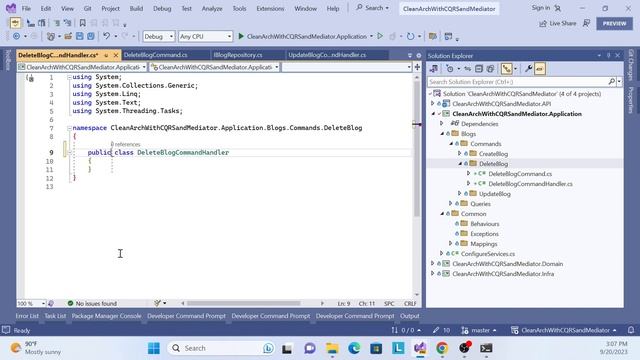Viewport: 640px width, 360px height.
Task: Toggle bookmark icon in top toolbar
Action: (x=82, y=23)
